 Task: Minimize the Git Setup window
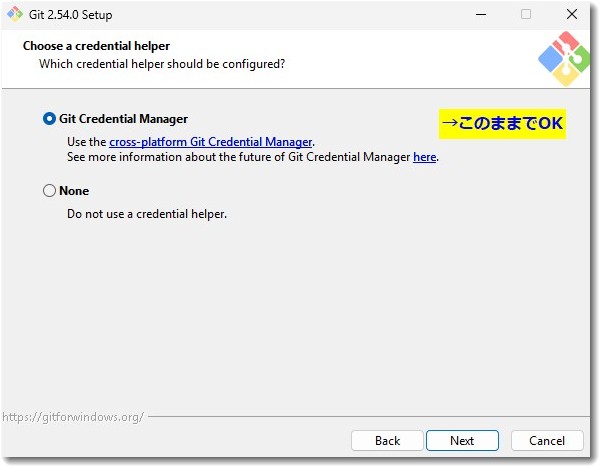coord(481,15)
